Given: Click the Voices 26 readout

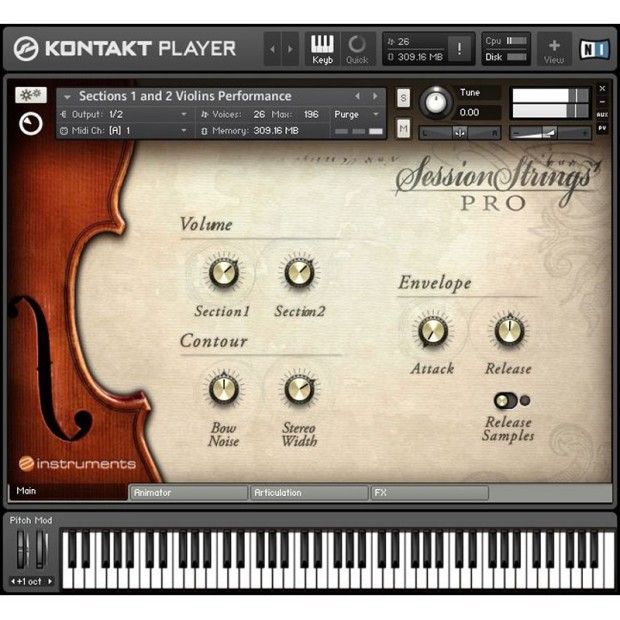Looking at the screenshot, I should [x=233, y=114].
